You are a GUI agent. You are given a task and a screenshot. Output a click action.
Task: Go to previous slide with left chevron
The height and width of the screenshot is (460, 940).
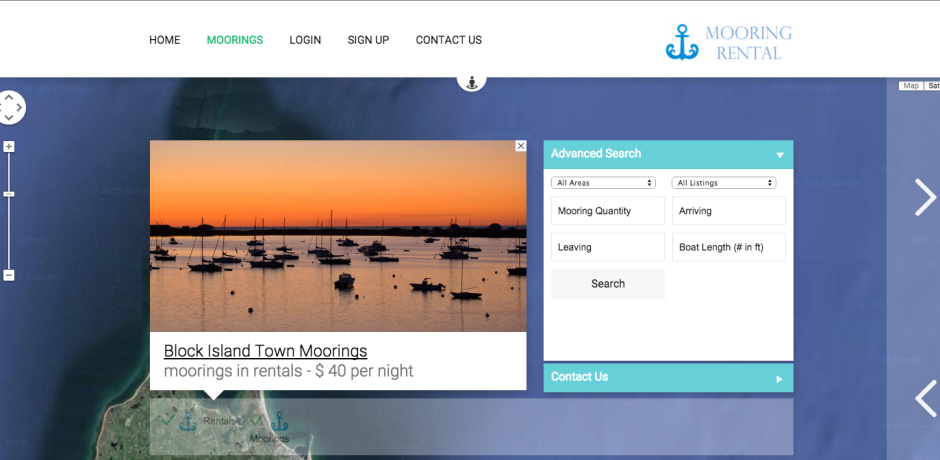click(x=924, y=398)
